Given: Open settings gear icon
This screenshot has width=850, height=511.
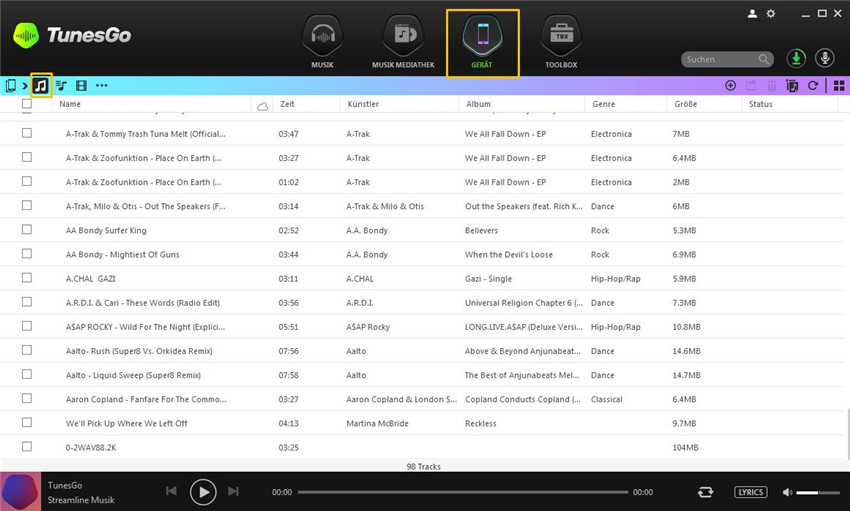Looking at the screenshot, I should click(x=770, y=13).
